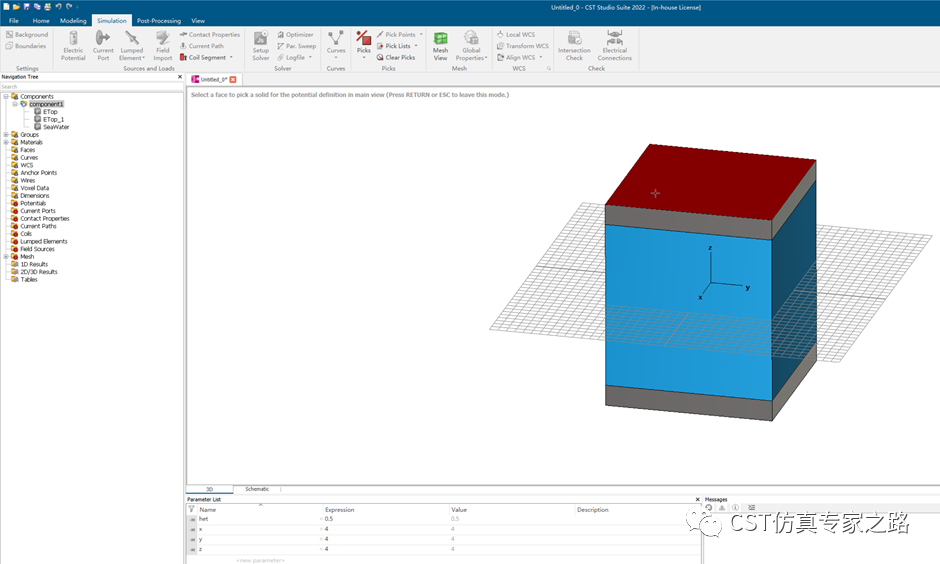Select the SeaWater solid in the tree
Image resolution: width=940 pixels, height=564 pixels.
point(56,127)
